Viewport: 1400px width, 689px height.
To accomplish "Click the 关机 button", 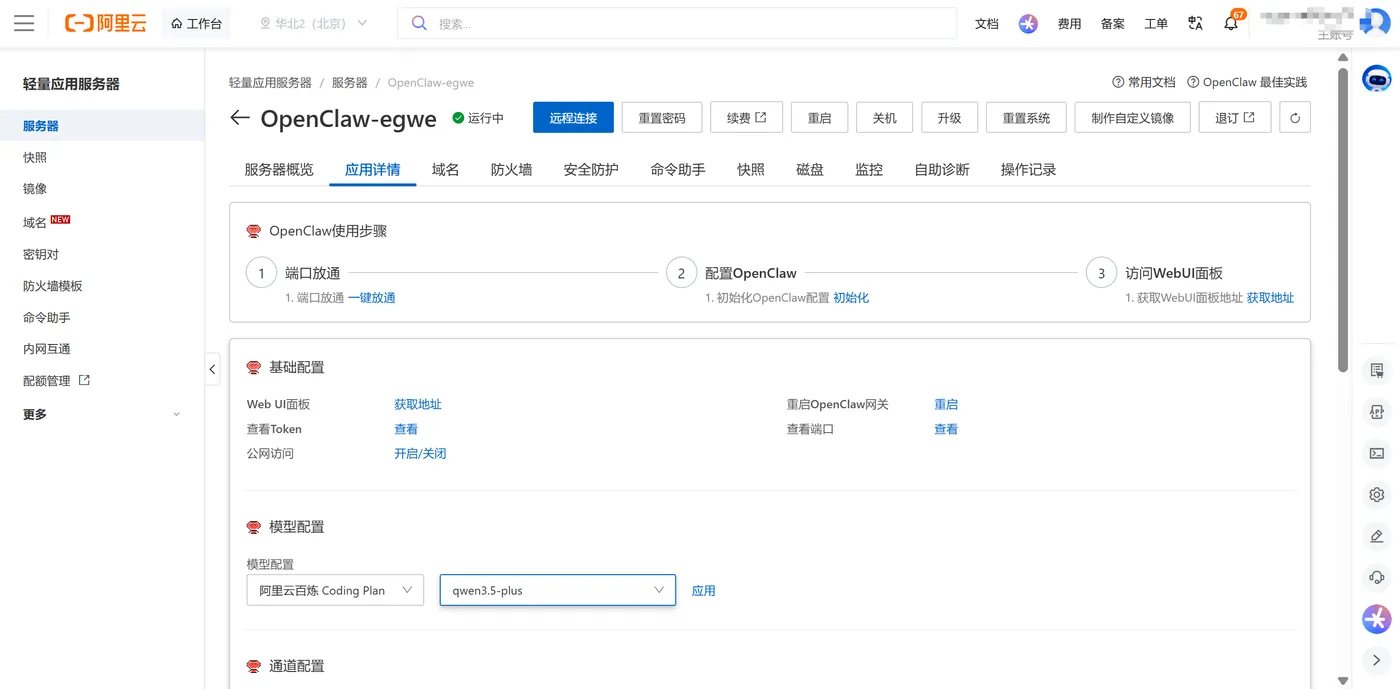I will click(884, 118).
